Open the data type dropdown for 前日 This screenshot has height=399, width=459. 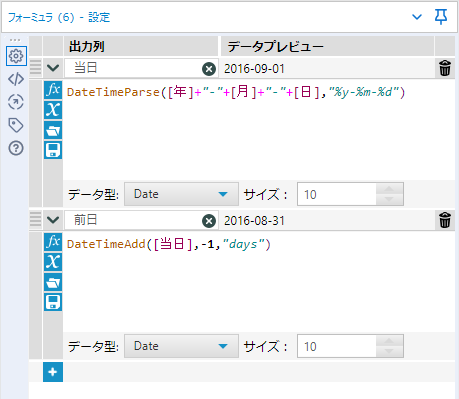(181, 346)
